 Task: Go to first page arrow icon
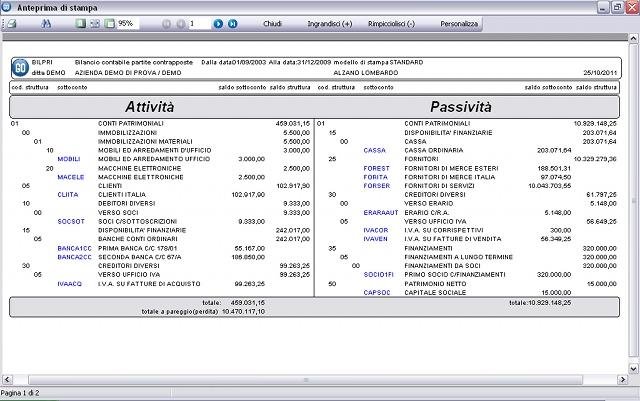(167, 24)
